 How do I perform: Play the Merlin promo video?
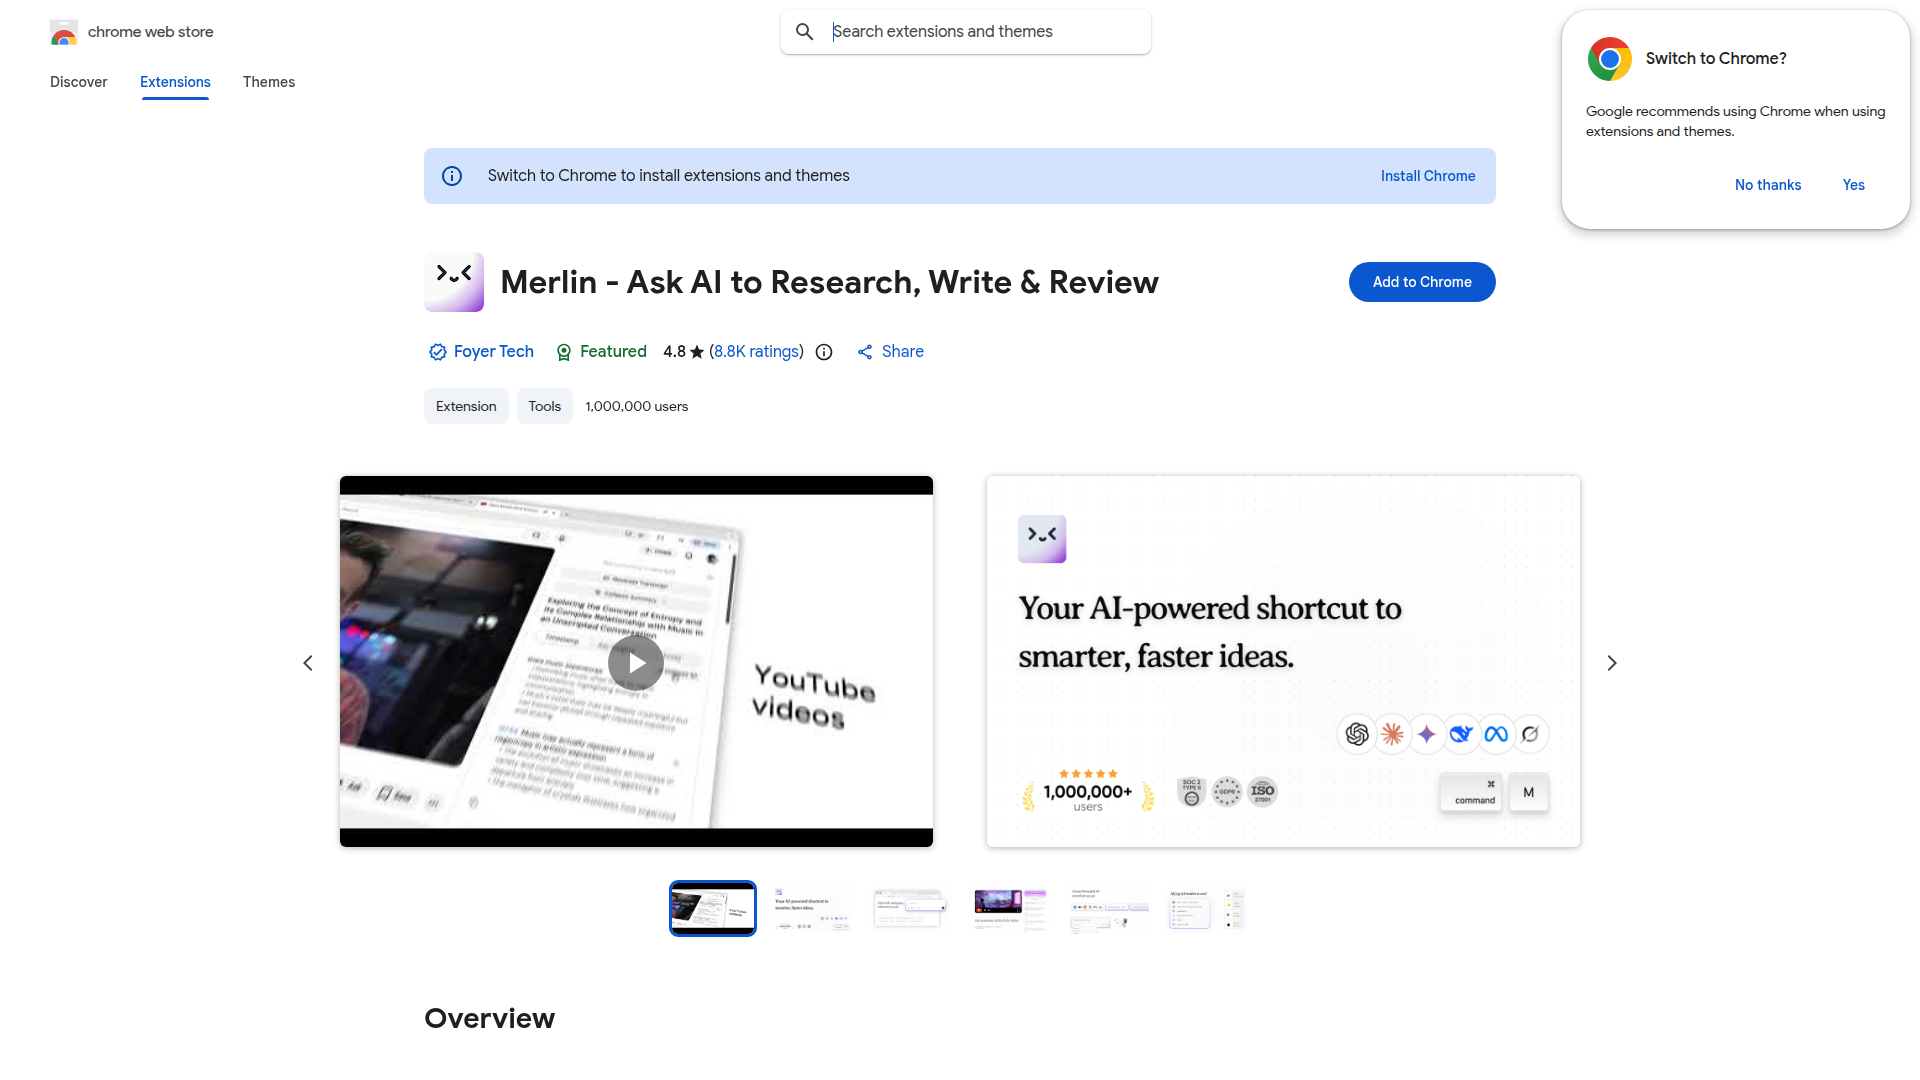636,662
